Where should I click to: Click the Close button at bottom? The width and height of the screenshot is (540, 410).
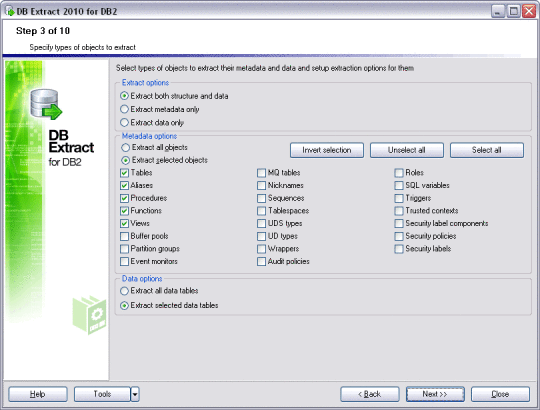click(500, 394)
